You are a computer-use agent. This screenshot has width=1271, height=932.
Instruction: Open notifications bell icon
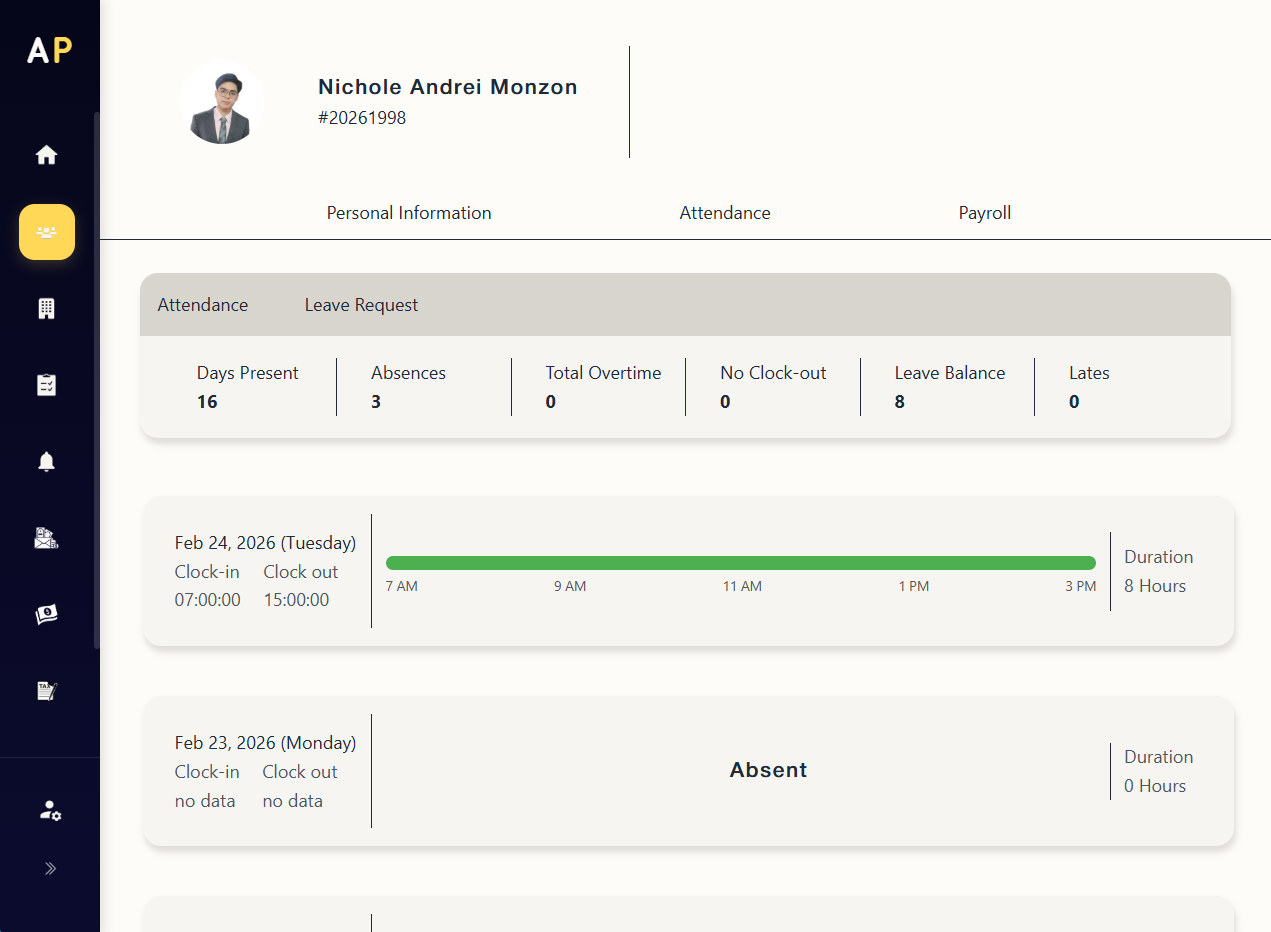pyautogui.click(x=47, y=461)
